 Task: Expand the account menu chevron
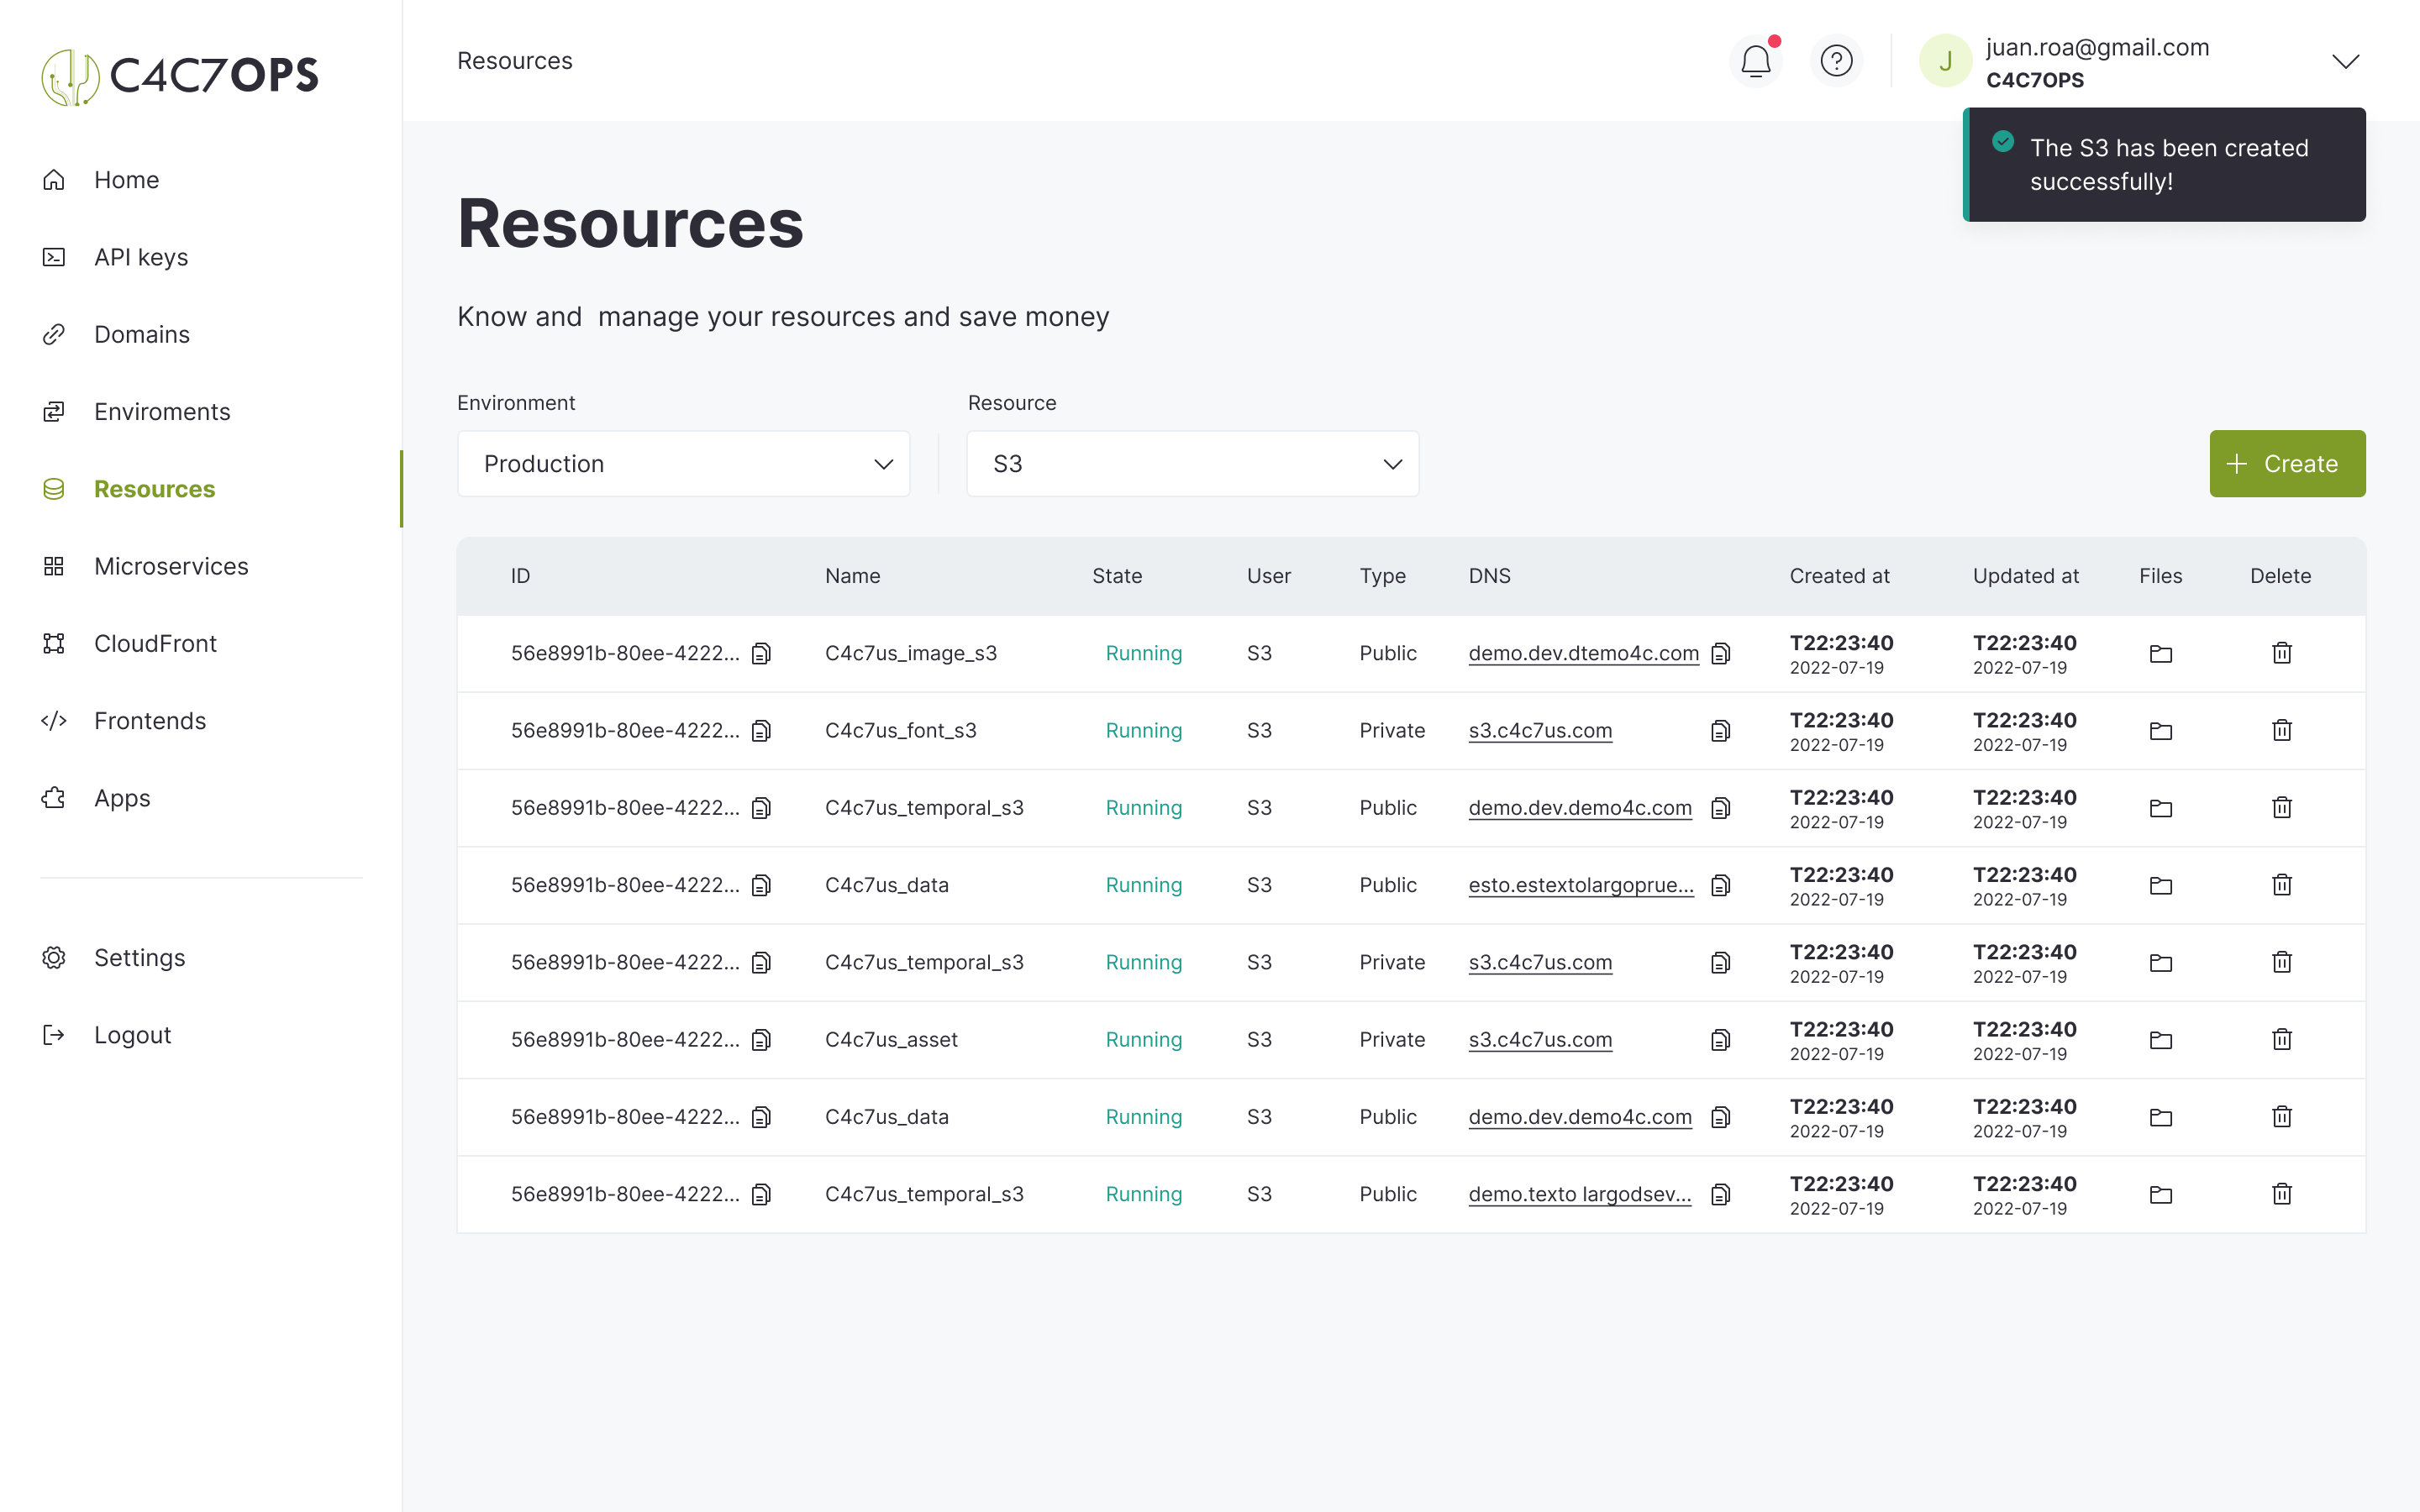tap(2345, 61)
